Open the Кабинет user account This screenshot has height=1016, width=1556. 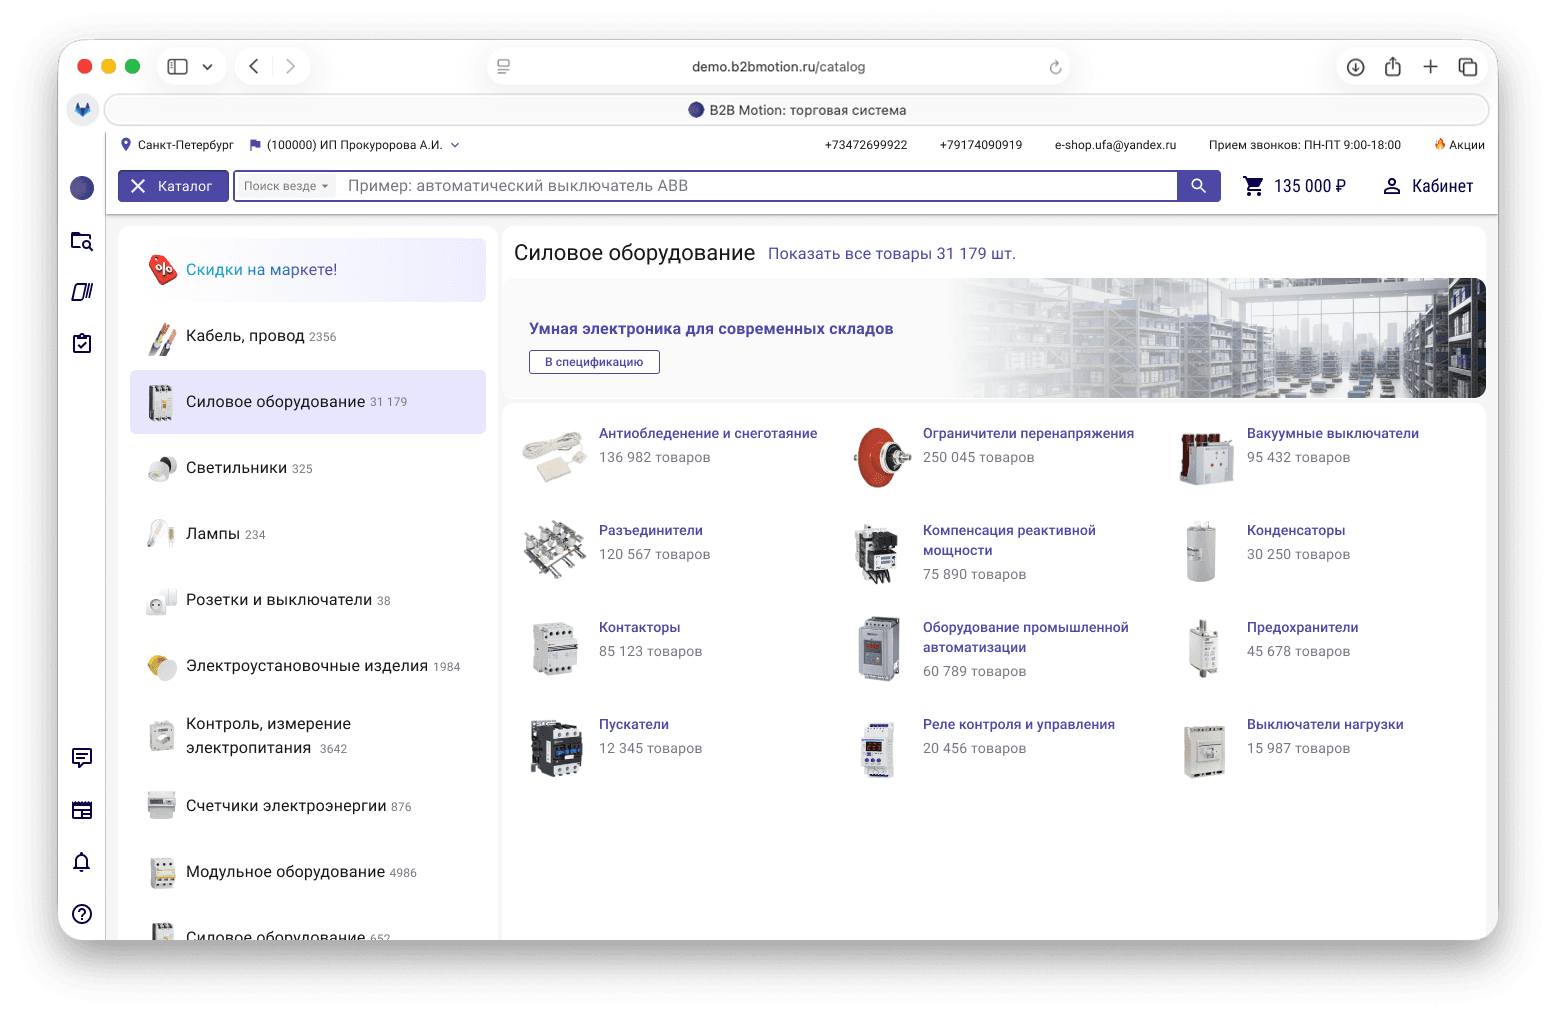(x=1428, y=186)
